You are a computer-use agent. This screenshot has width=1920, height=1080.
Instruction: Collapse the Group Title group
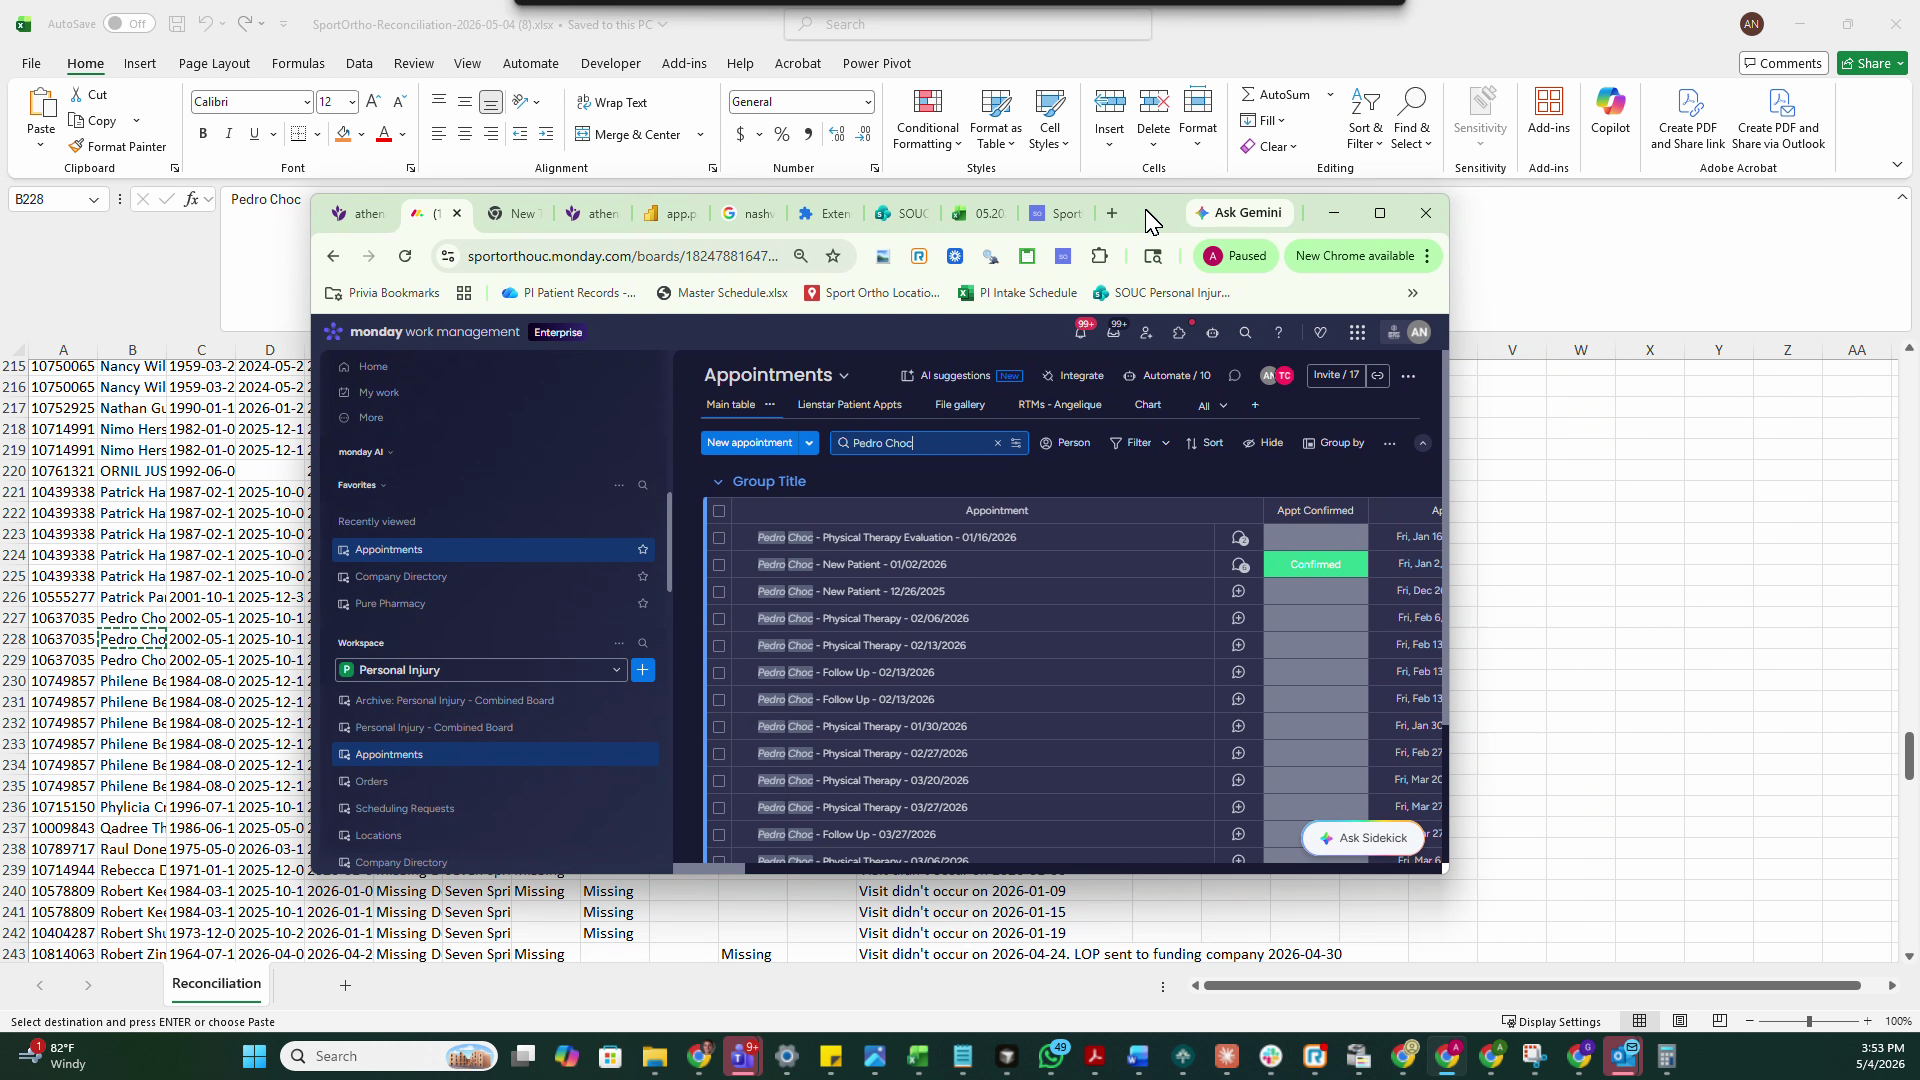point(717,482)
